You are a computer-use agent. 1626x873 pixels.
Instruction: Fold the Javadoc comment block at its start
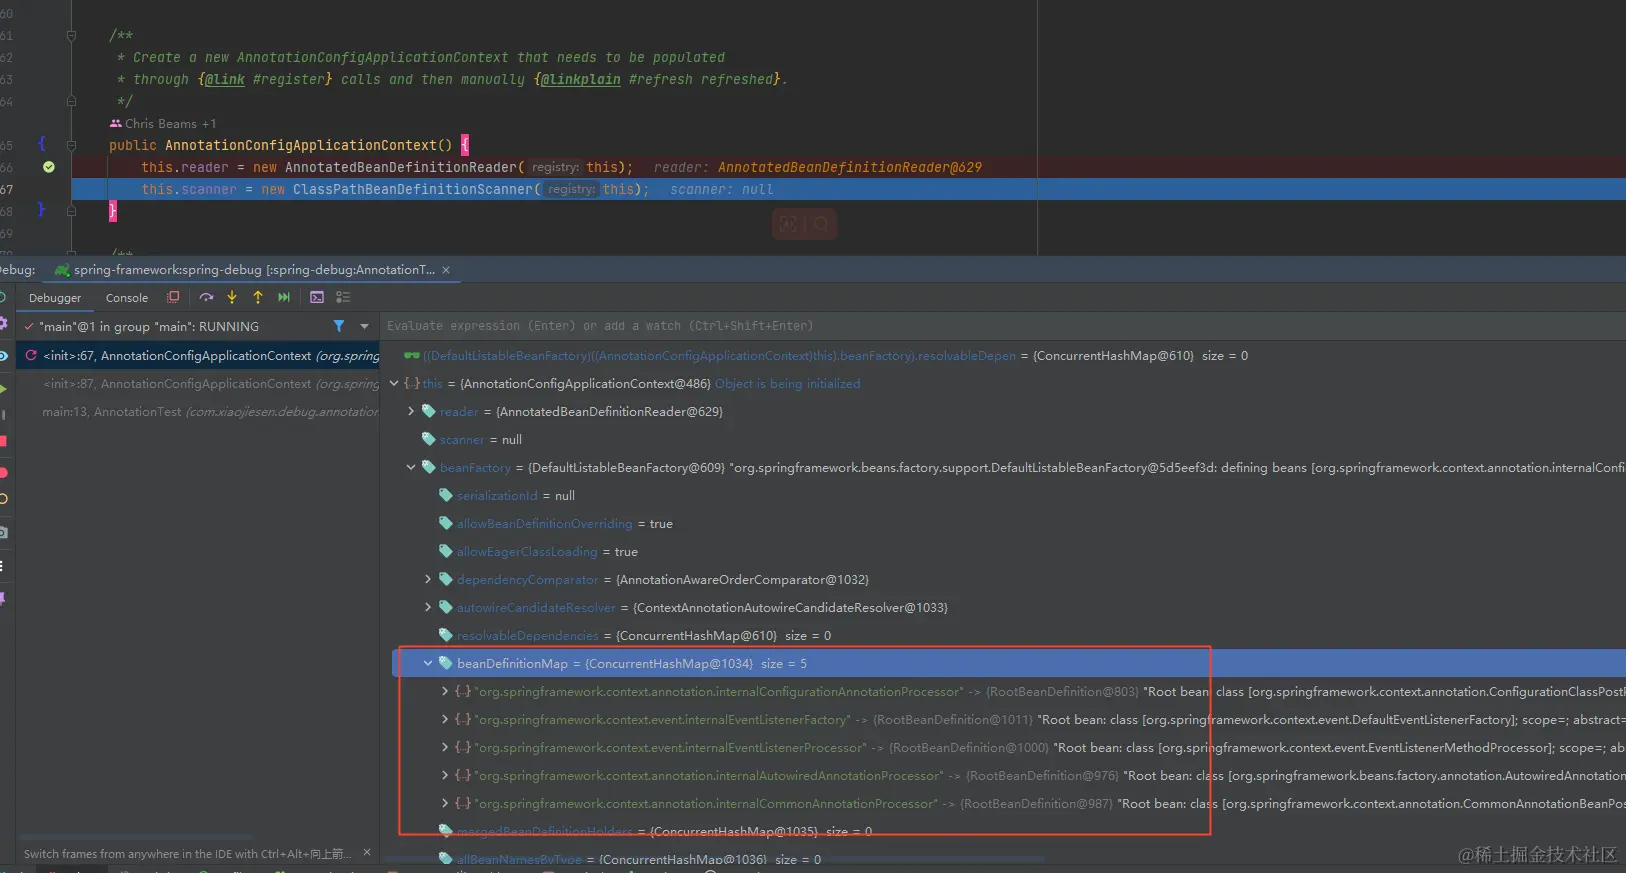point(71,35)
